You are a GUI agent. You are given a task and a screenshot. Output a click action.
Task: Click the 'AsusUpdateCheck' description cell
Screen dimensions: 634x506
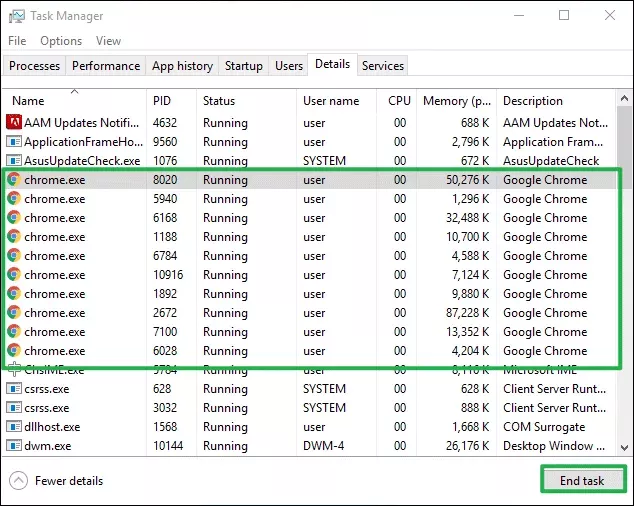click(x=551, y=161)
